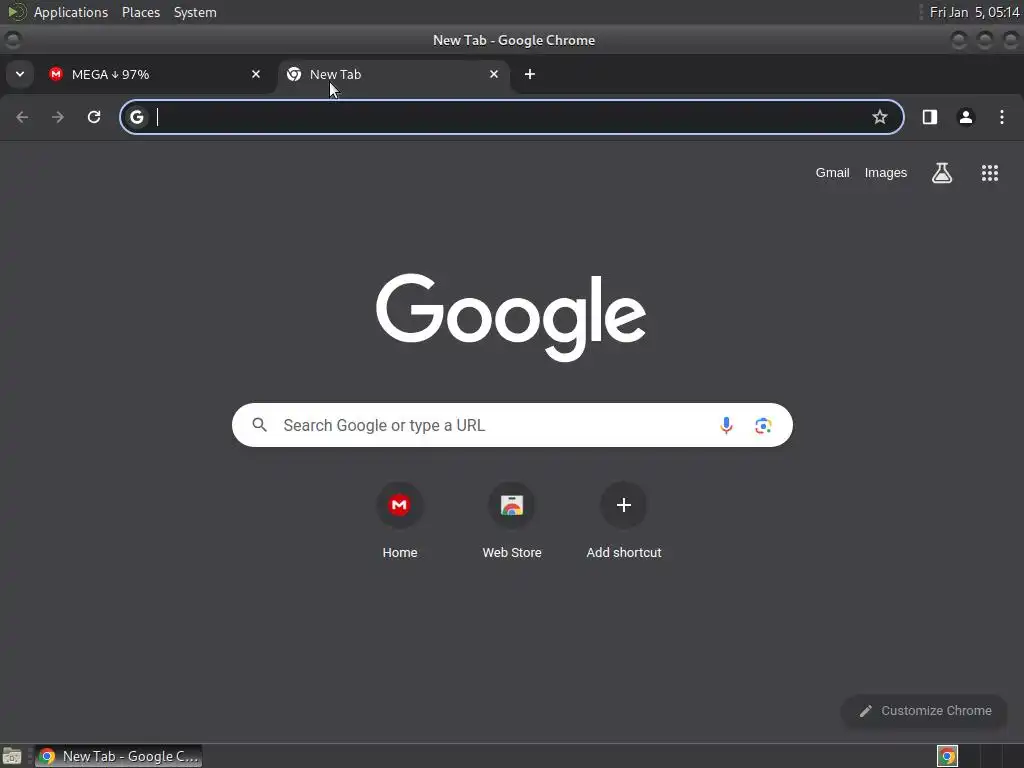Reload the page
The width and height of the screenshot is (1024, 768).
[x=94, y=117]
